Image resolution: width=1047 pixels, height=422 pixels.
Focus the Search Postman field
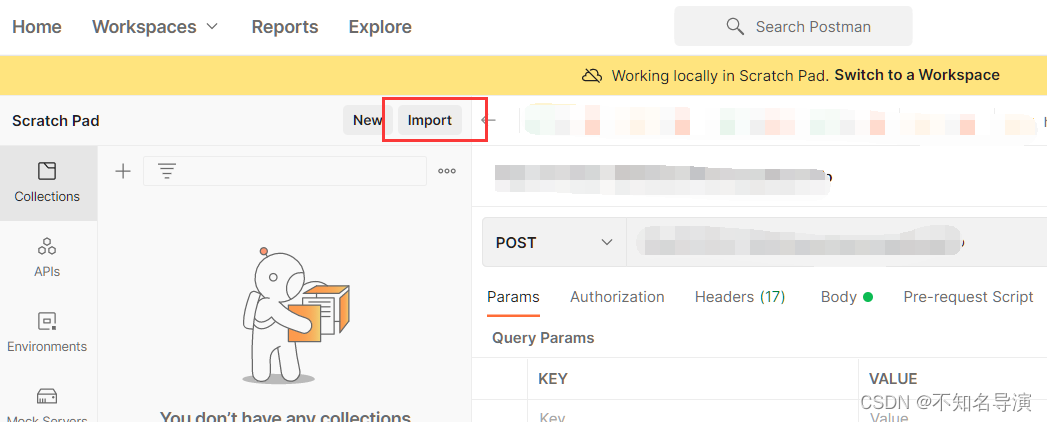tap(793, 27)
